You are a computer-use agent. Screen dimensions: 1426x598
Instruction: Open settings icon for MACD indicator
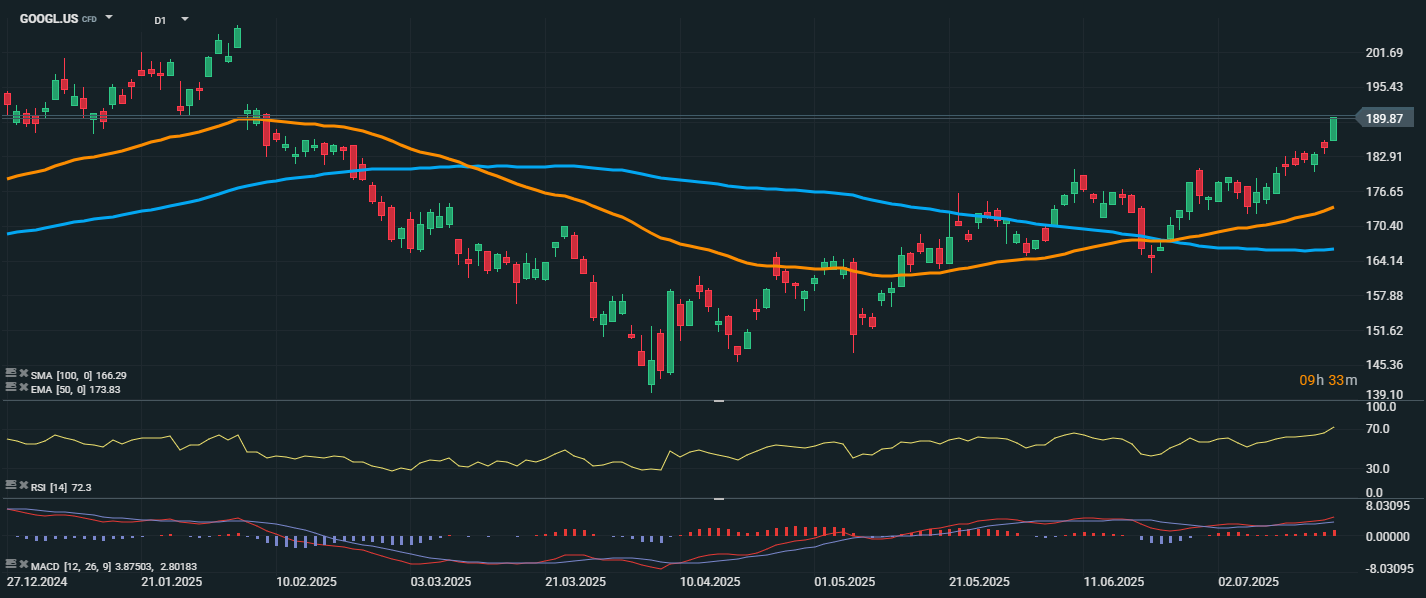[x=11, y=566]
